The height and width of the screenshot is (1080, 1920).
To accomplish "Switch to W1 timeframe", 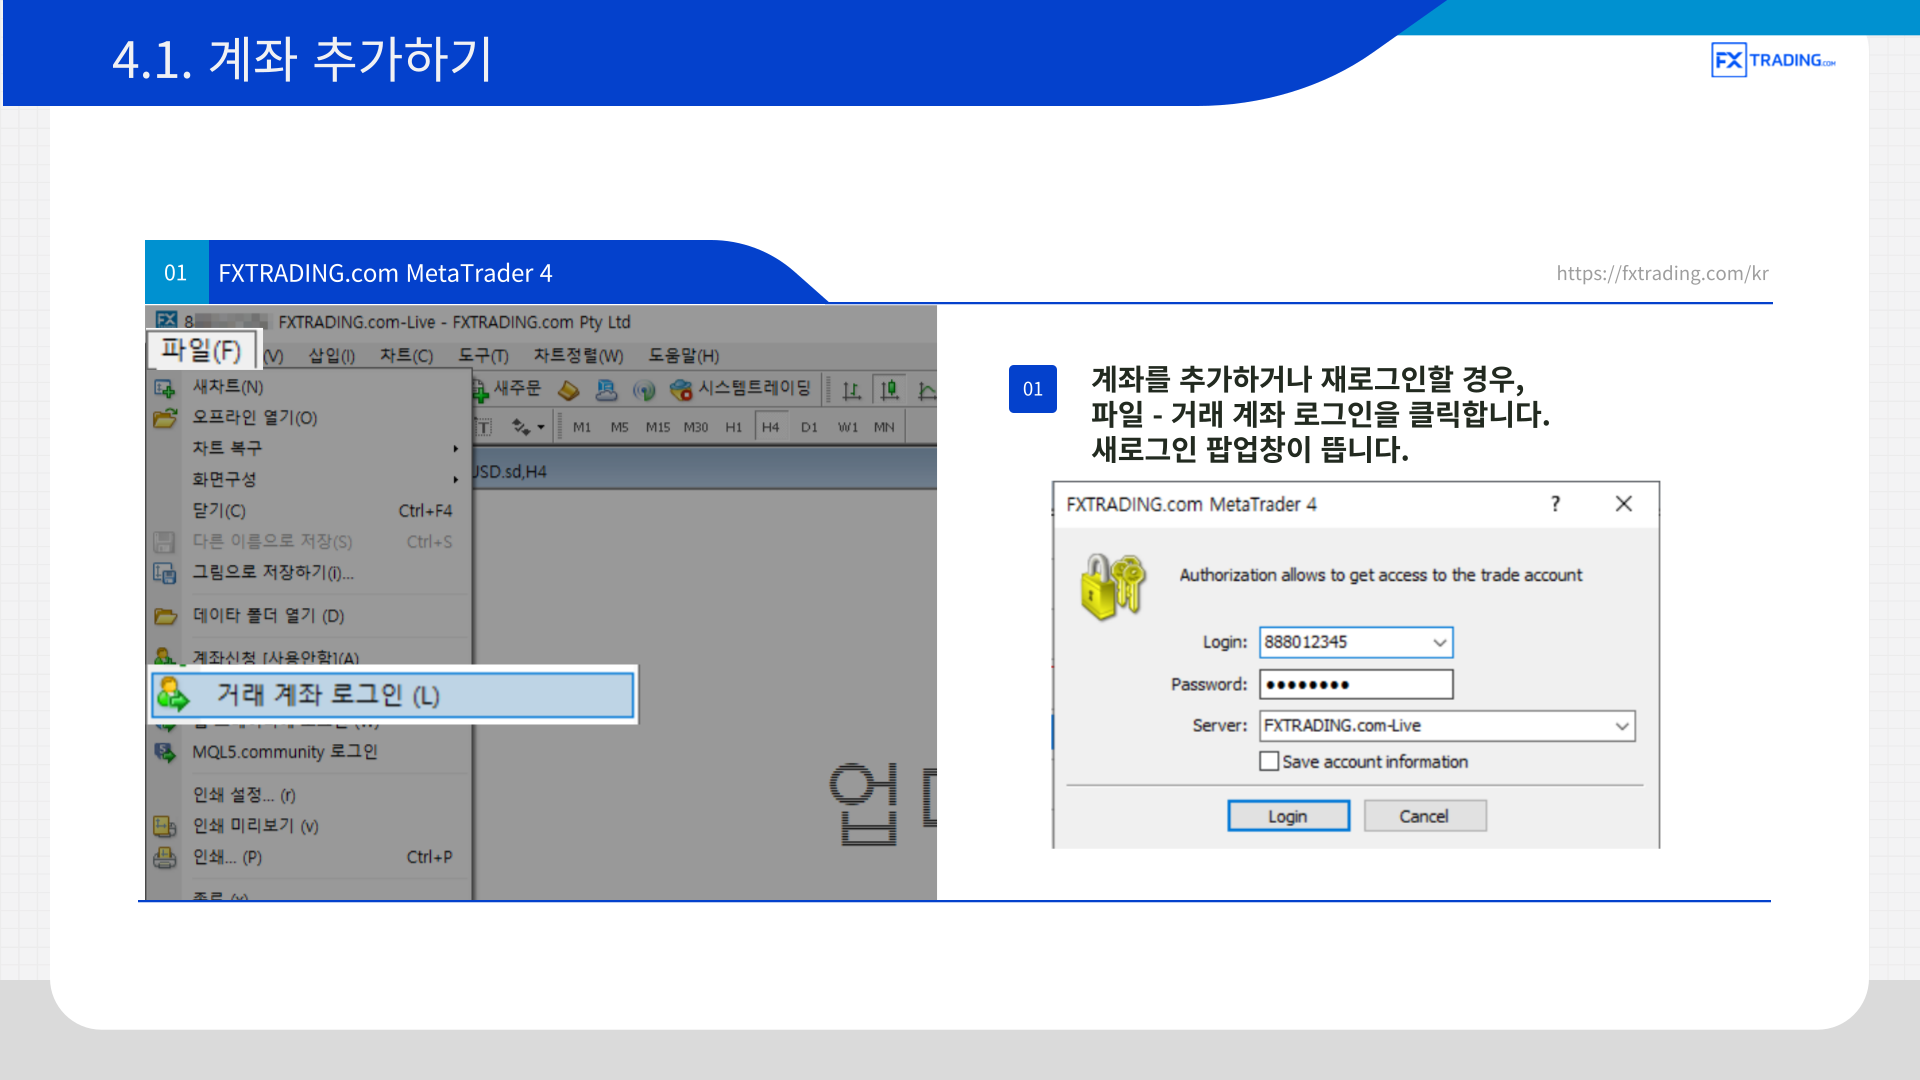I will [x=848, y=427].
